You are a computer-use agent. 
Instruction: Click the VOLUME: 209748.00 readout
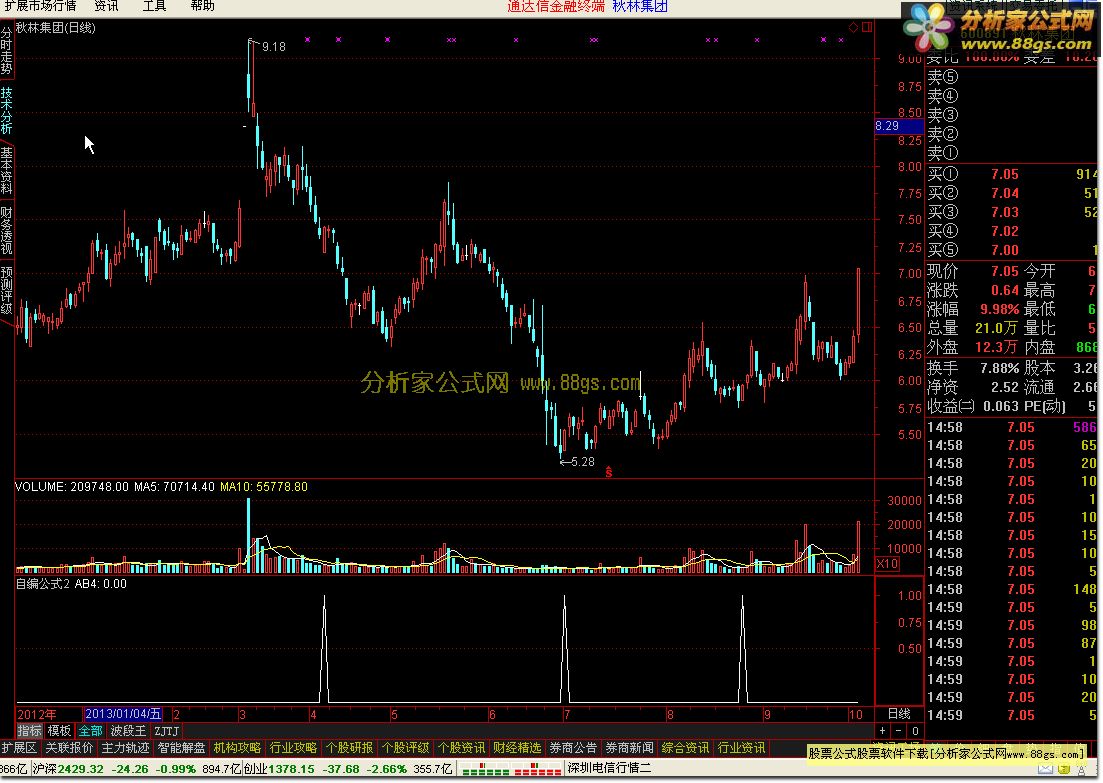[x=72, y=486]
